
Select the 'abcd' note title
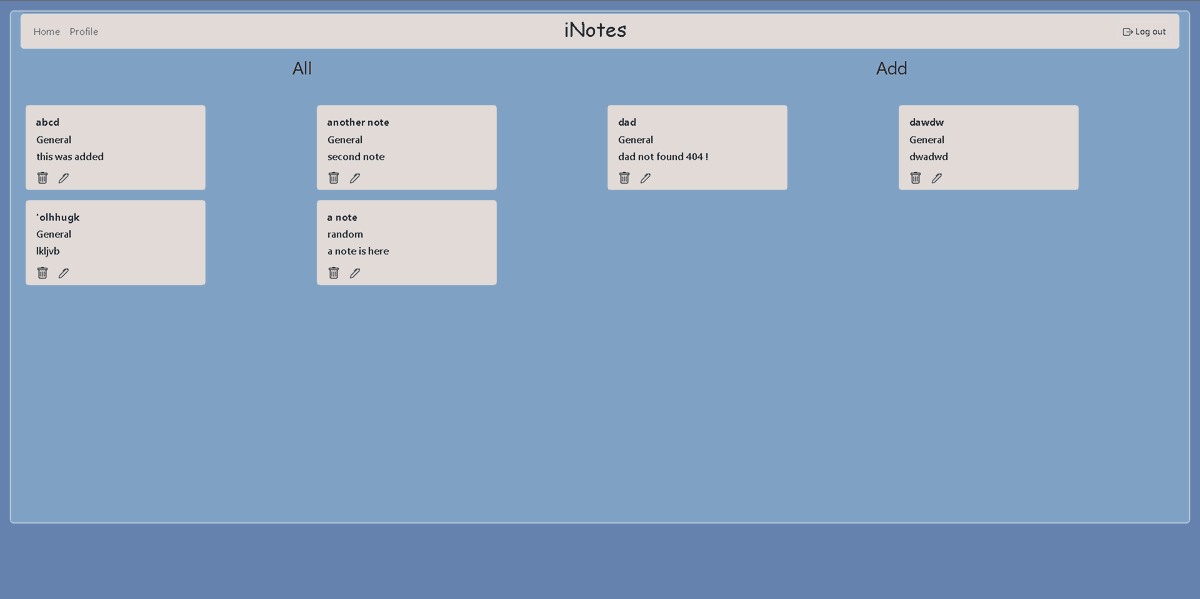tap(48, 122)
